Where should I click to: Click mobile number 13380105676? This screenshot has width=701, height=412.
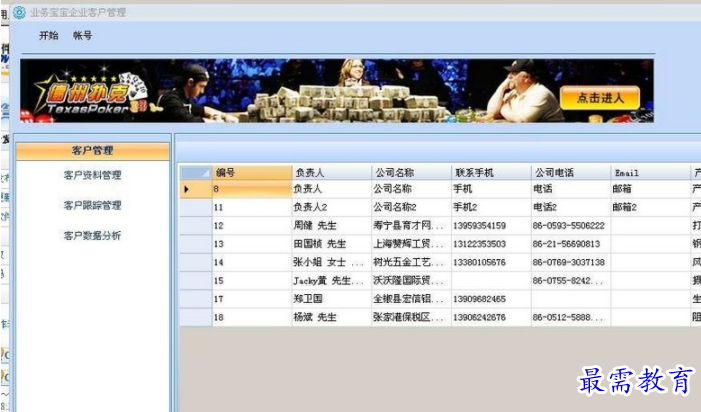tap(491, 262)
